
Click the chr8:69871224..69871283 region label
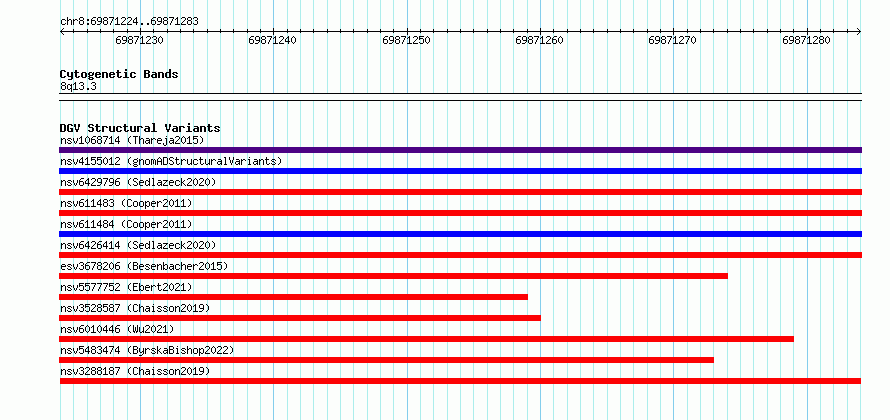[x=129, y=22]
